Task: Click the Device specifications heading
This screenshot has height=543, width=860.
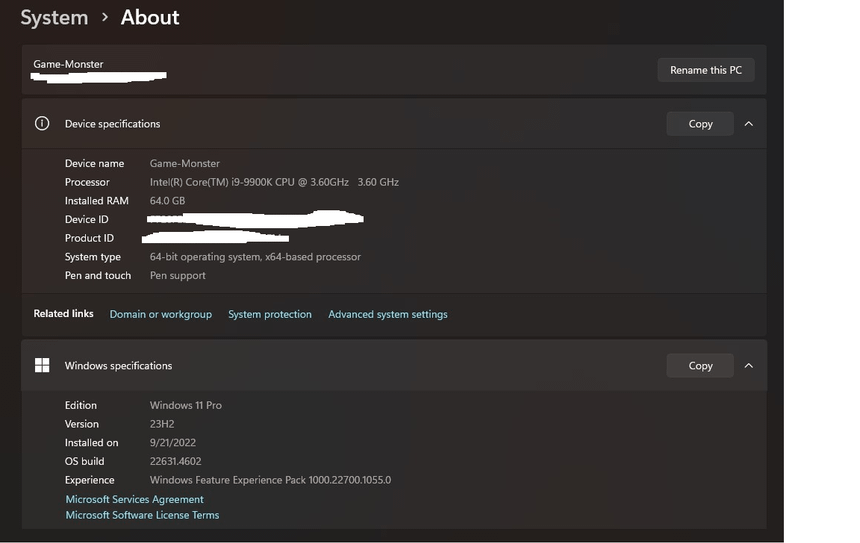Action: (112, 124)
